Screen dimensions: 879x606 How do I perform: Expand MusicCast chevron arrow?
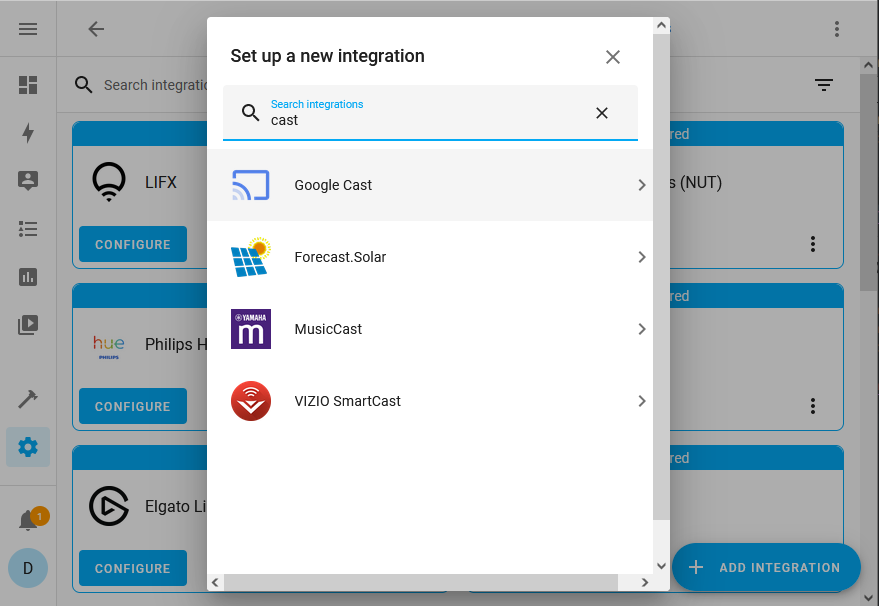coord(642,329)
